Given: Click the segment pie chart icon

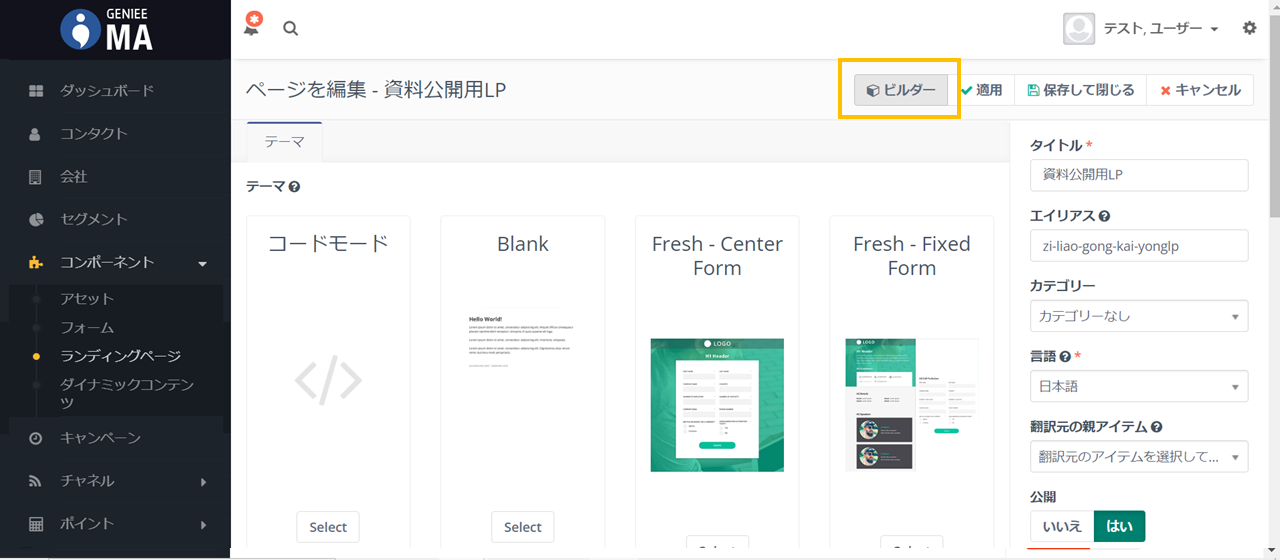Looking at the screenshot, I should pos(36,219).
